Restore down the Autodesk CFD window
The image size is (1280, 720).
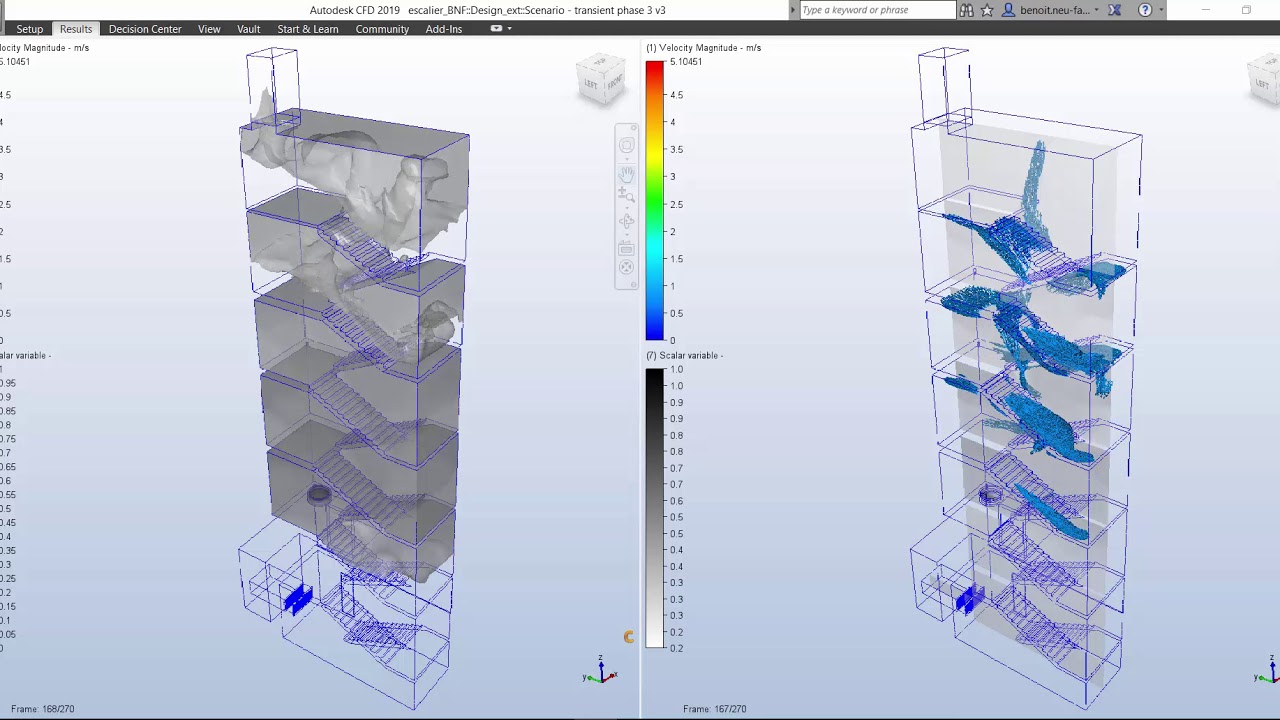click(1246, 10)
